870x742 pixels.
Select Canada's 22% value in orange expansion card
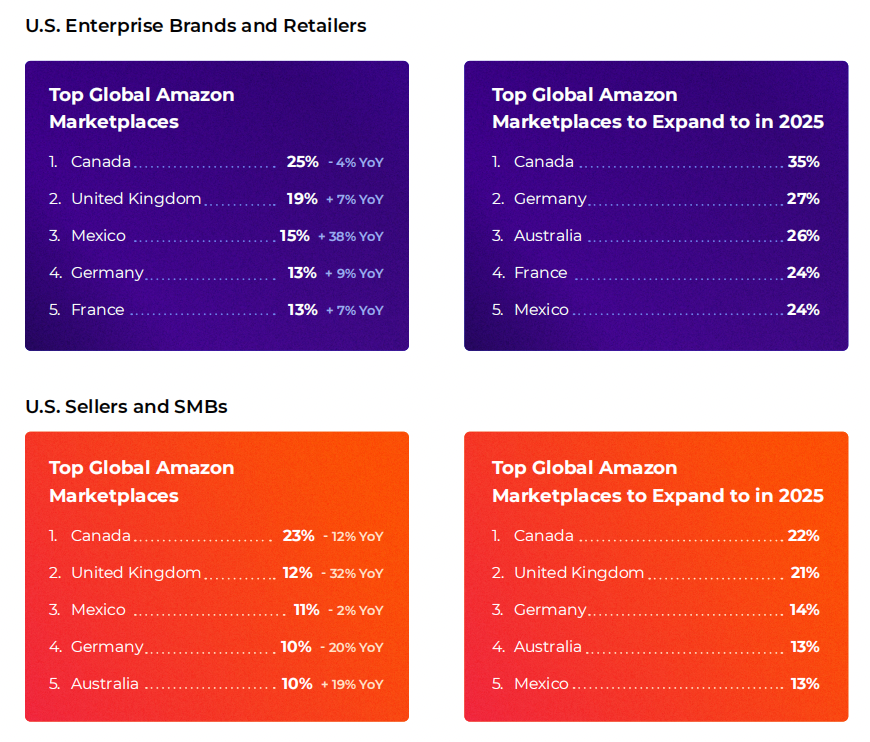click(803, 536)
